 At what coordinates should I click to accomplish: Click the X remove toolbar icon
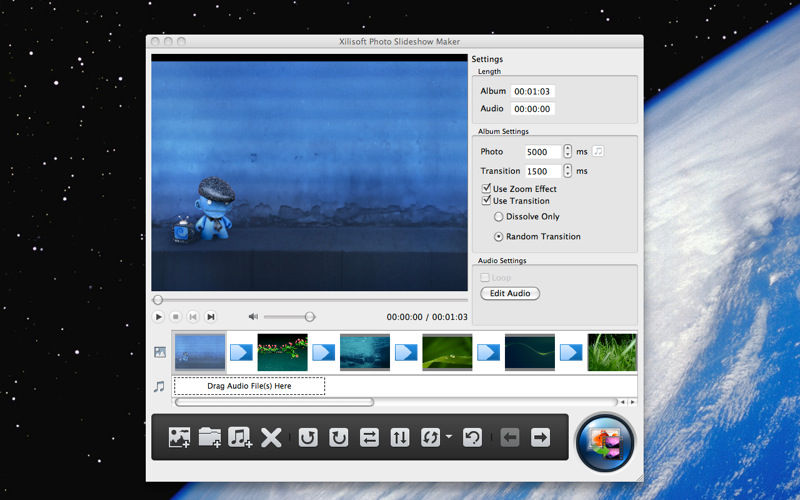271,437
